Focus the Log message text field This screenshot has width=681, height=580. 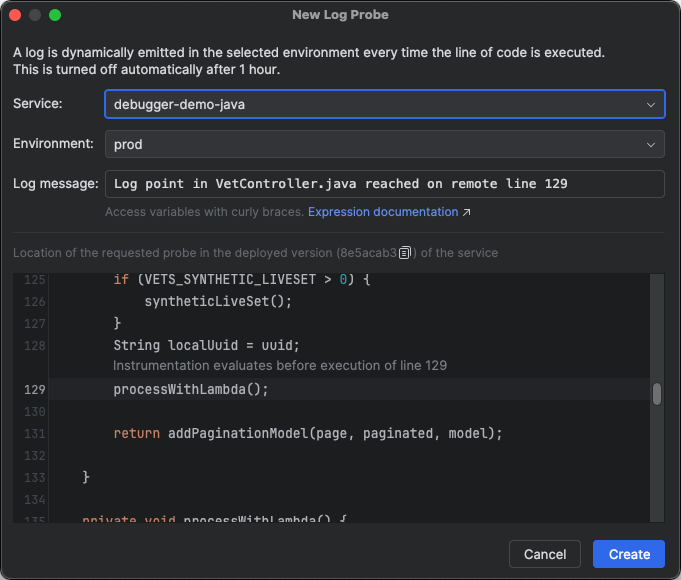click(384, 184)
